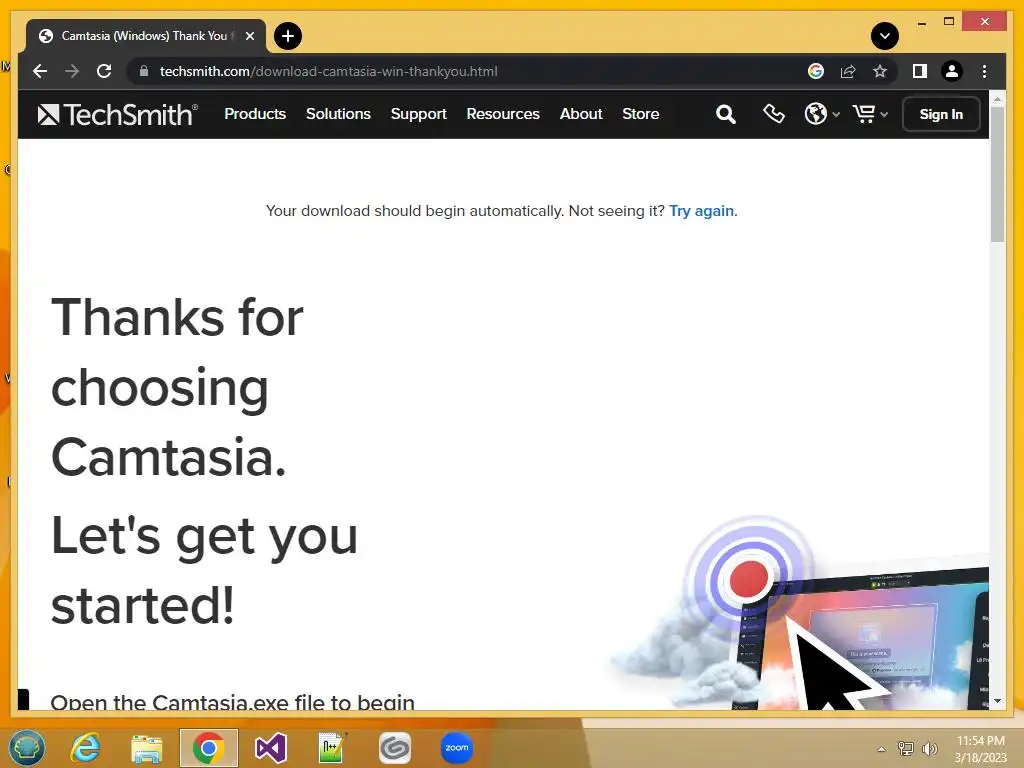
Task: Bookmark this page with the star icon
Action: [x=880, y=71]
